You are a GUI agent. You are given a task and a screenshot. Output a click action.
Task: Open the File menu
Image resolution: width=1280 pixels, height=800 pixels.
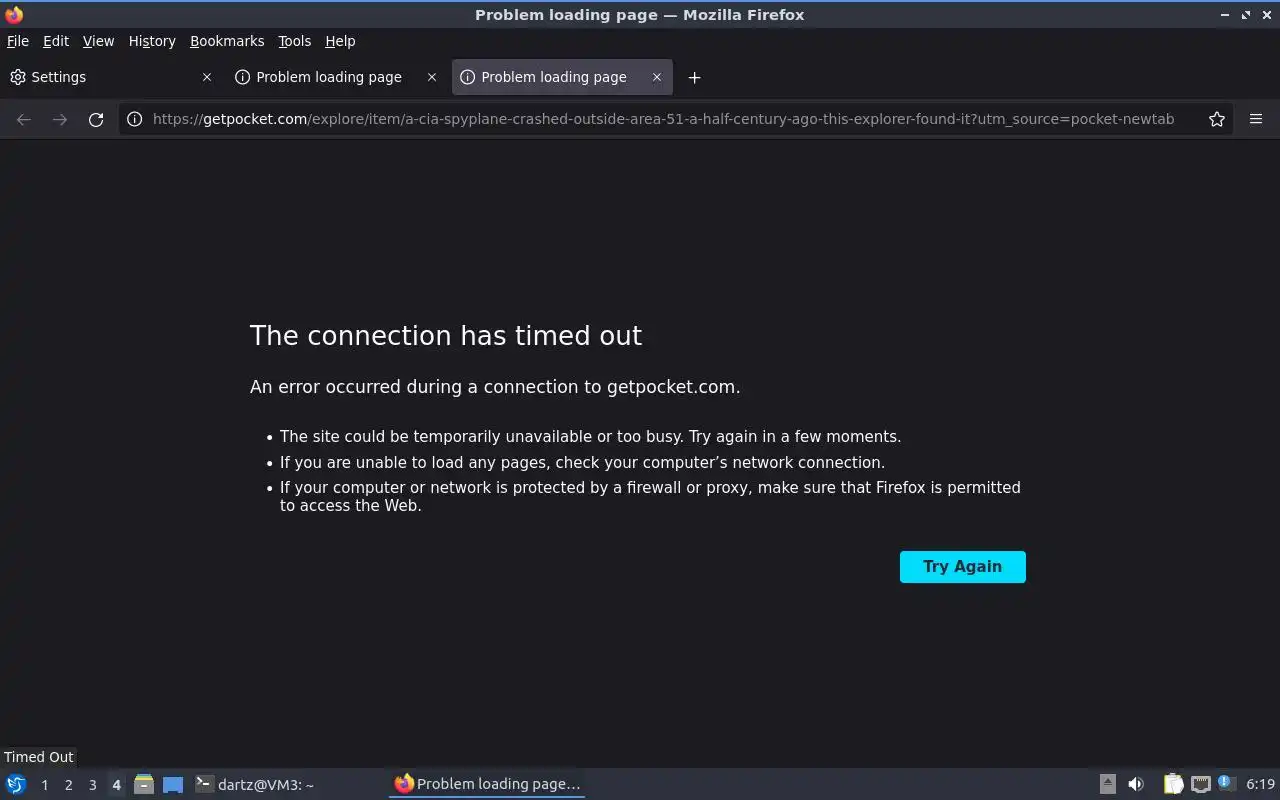click(x=18, y=41)
